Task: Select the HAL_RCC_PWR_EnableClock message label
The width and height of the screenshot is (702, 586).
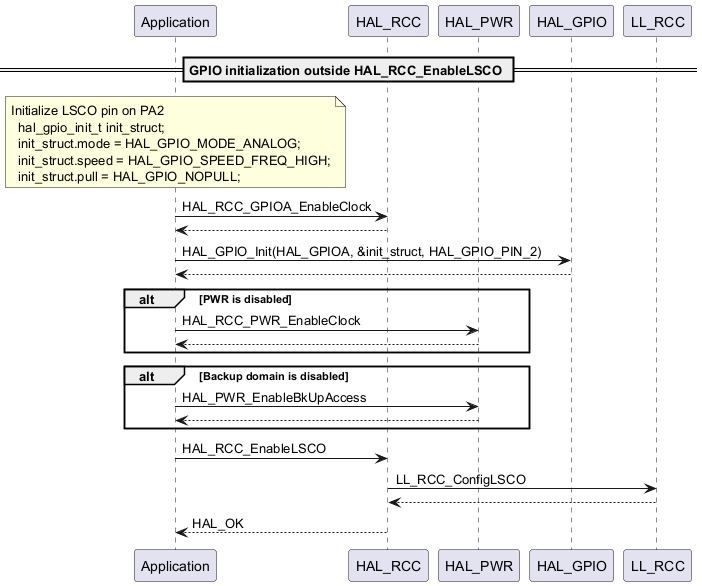Action: [x=271, y=320]
